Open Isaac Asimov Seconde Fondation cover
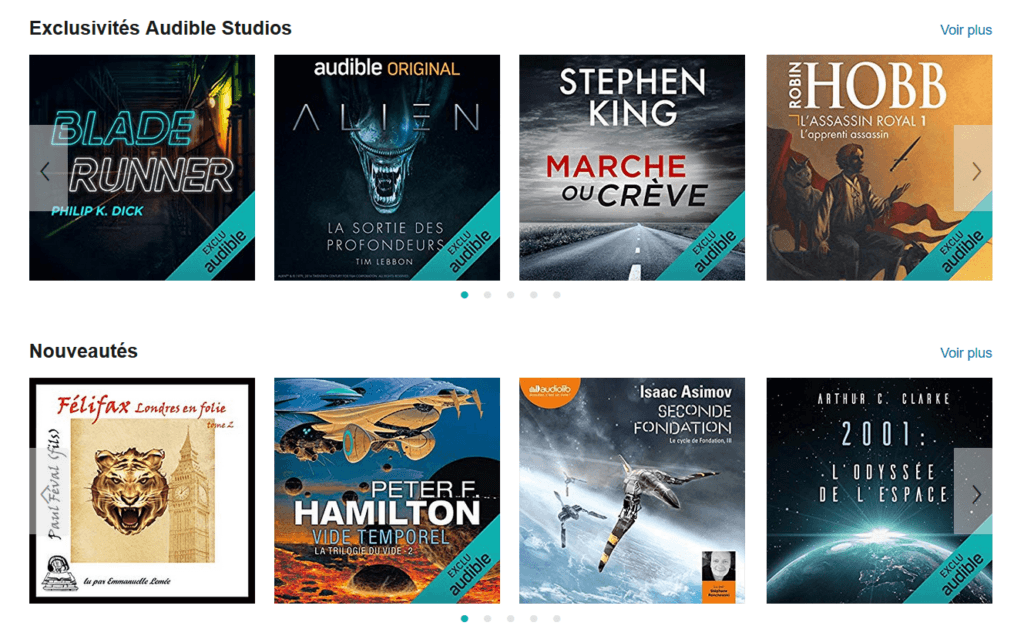Screen dimensions: 1024x636 pos(632,490)
